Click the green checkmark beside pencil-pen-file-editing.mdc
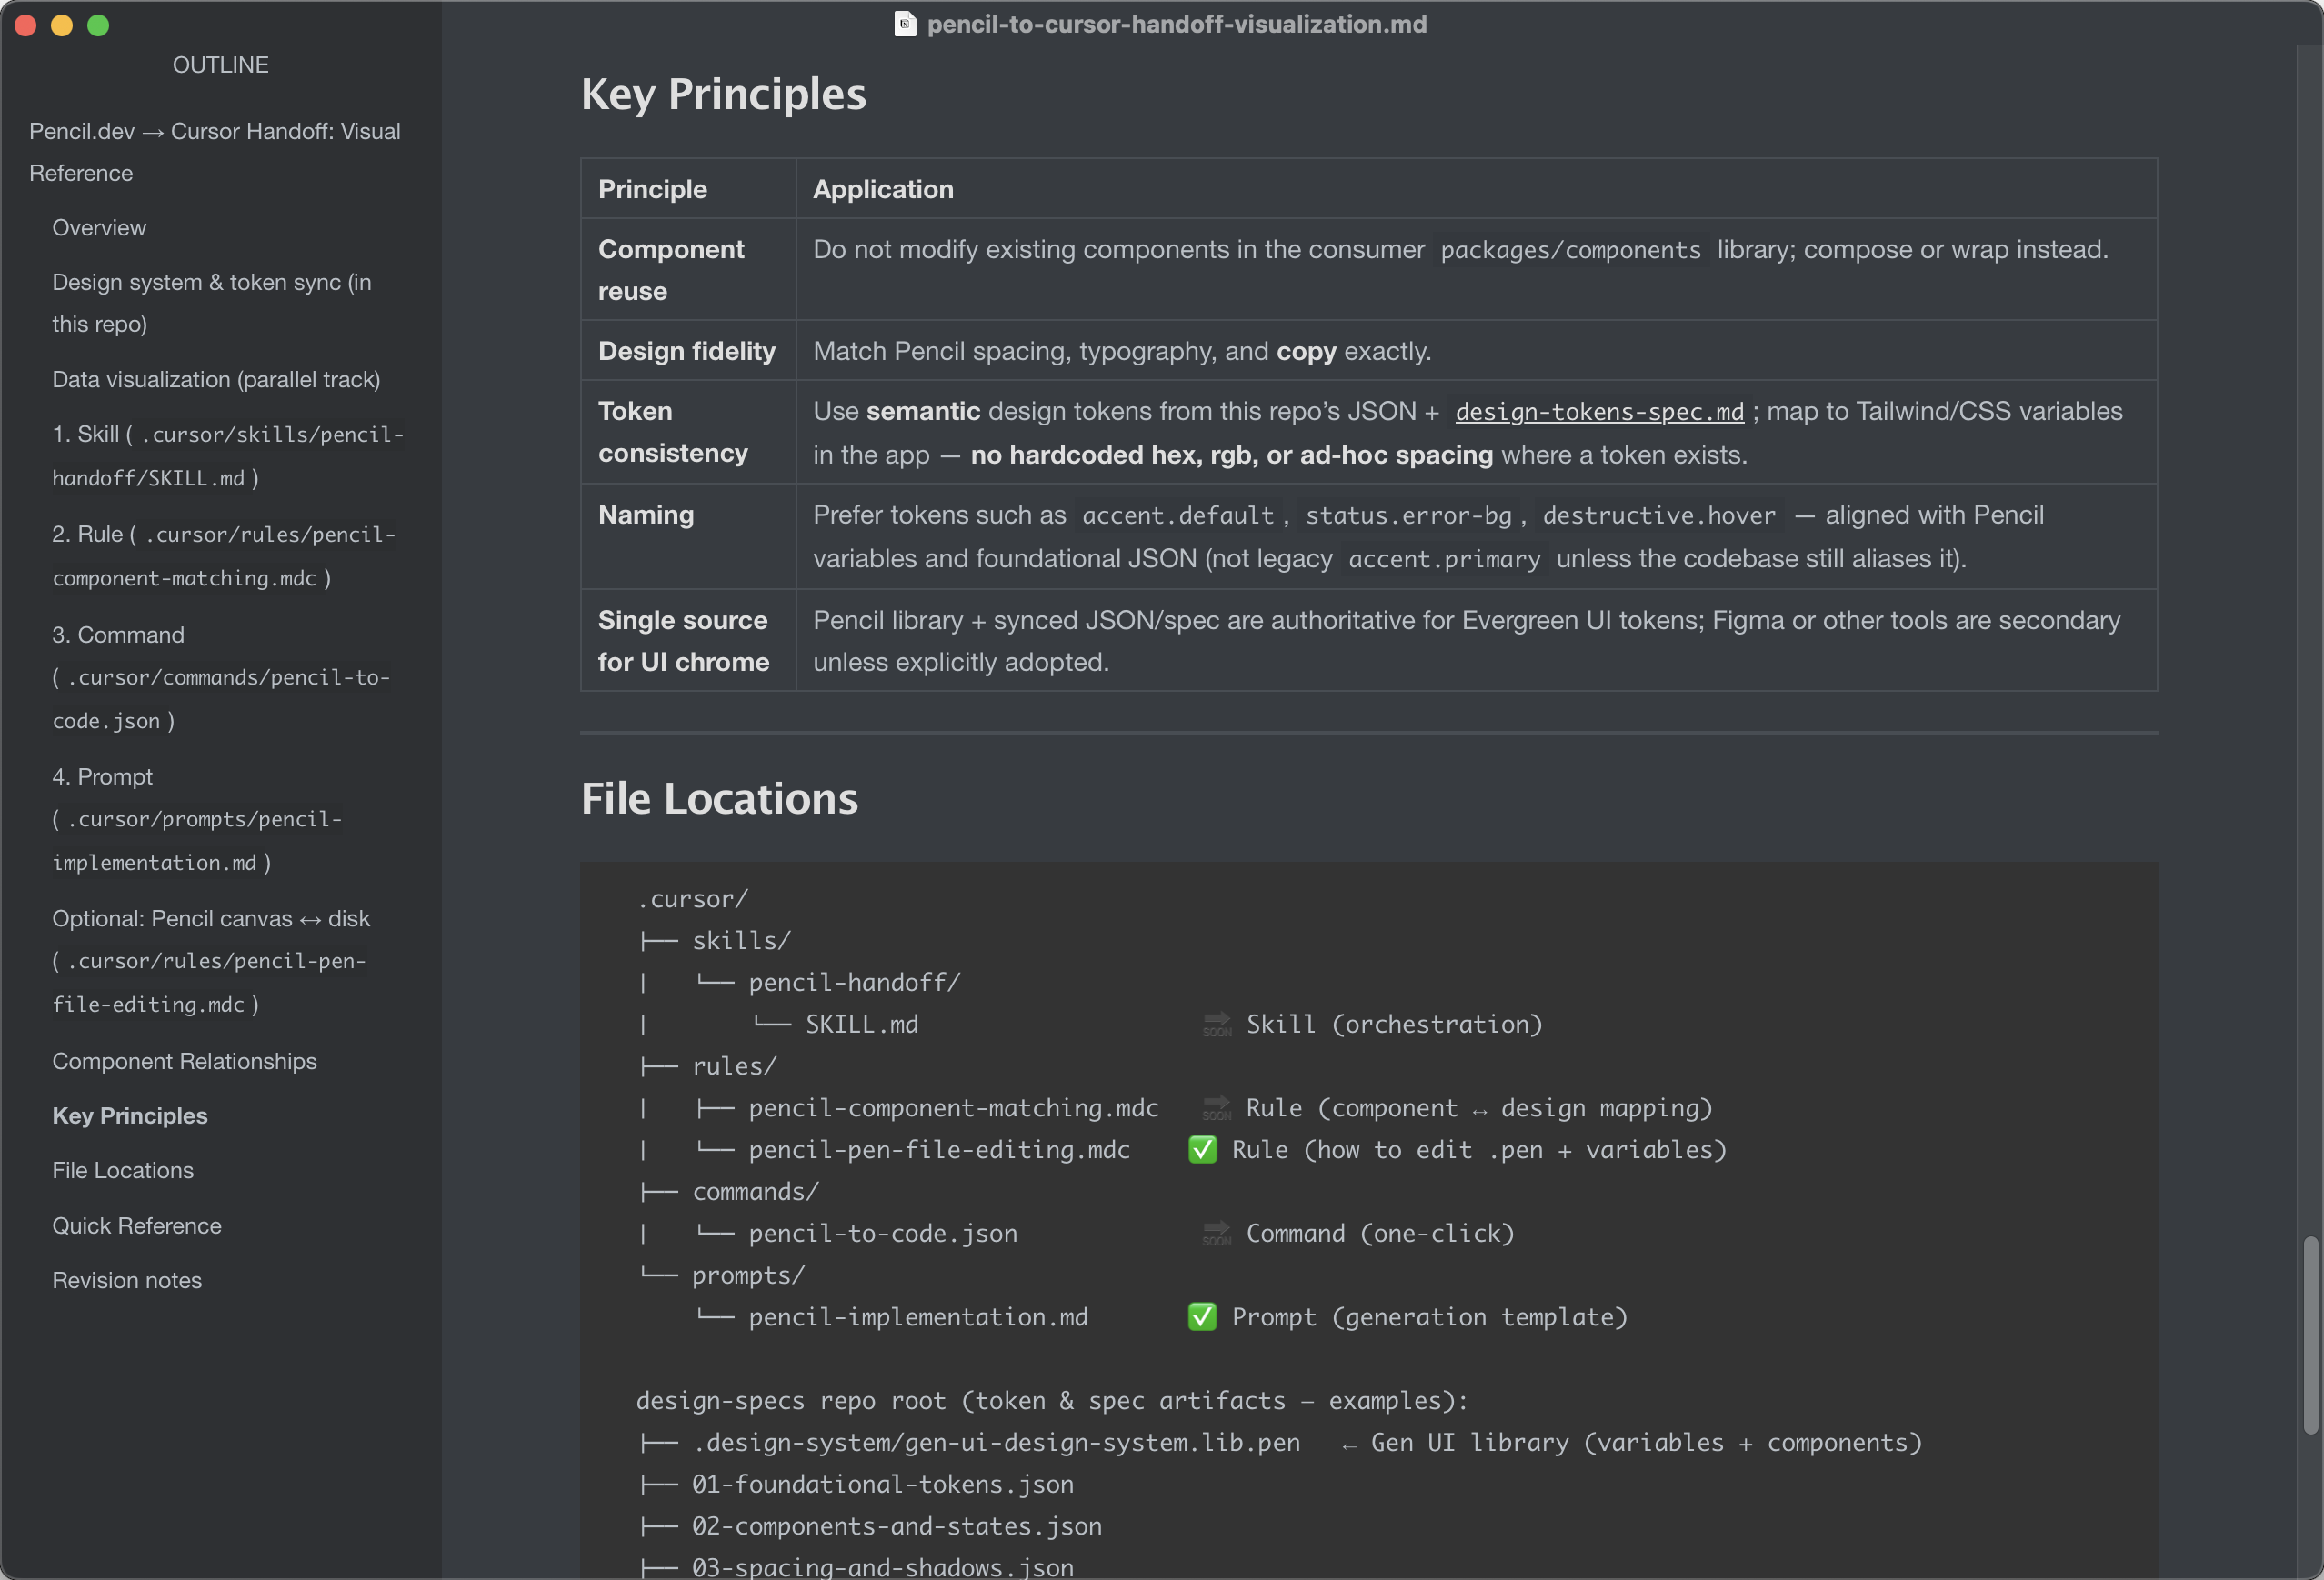Viewport: 2324px width, 1580px height. (1202, 1150)
